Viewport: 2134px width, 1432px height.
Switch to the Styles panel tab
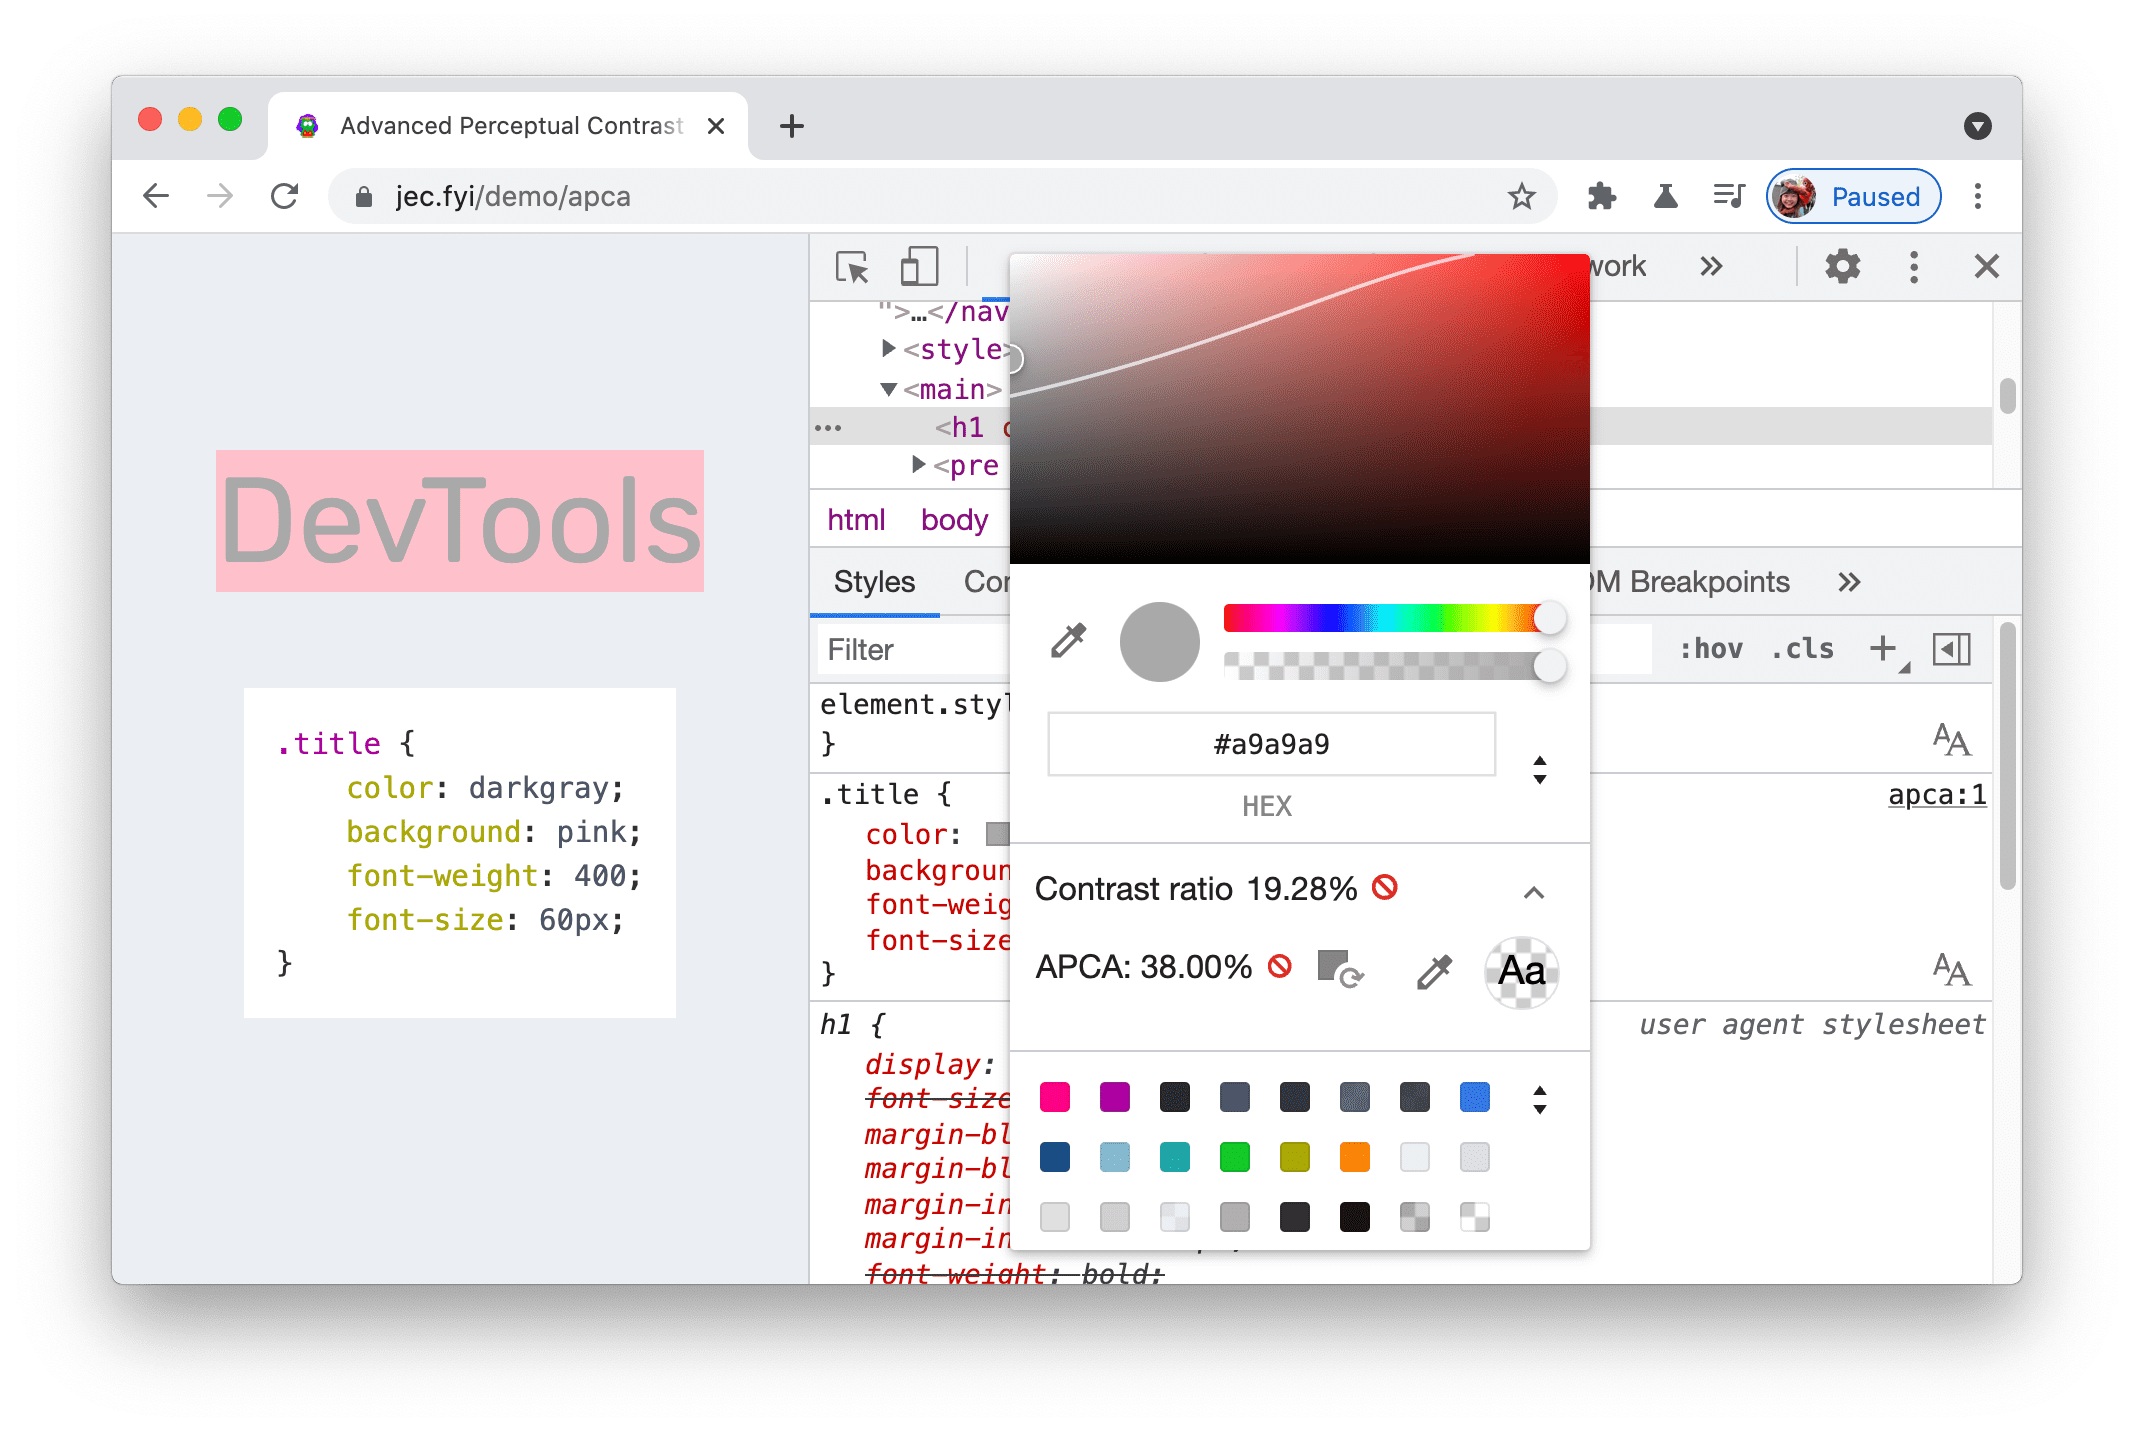tap(876, 582)
